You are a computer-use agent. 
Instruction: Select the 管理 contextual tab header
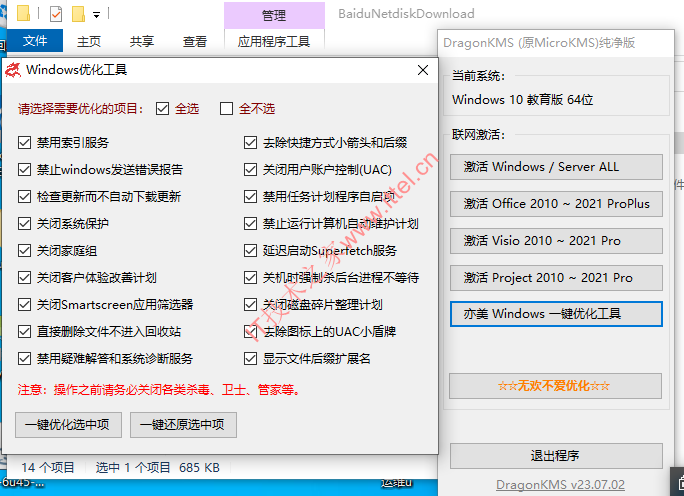[x=274, y=16]
